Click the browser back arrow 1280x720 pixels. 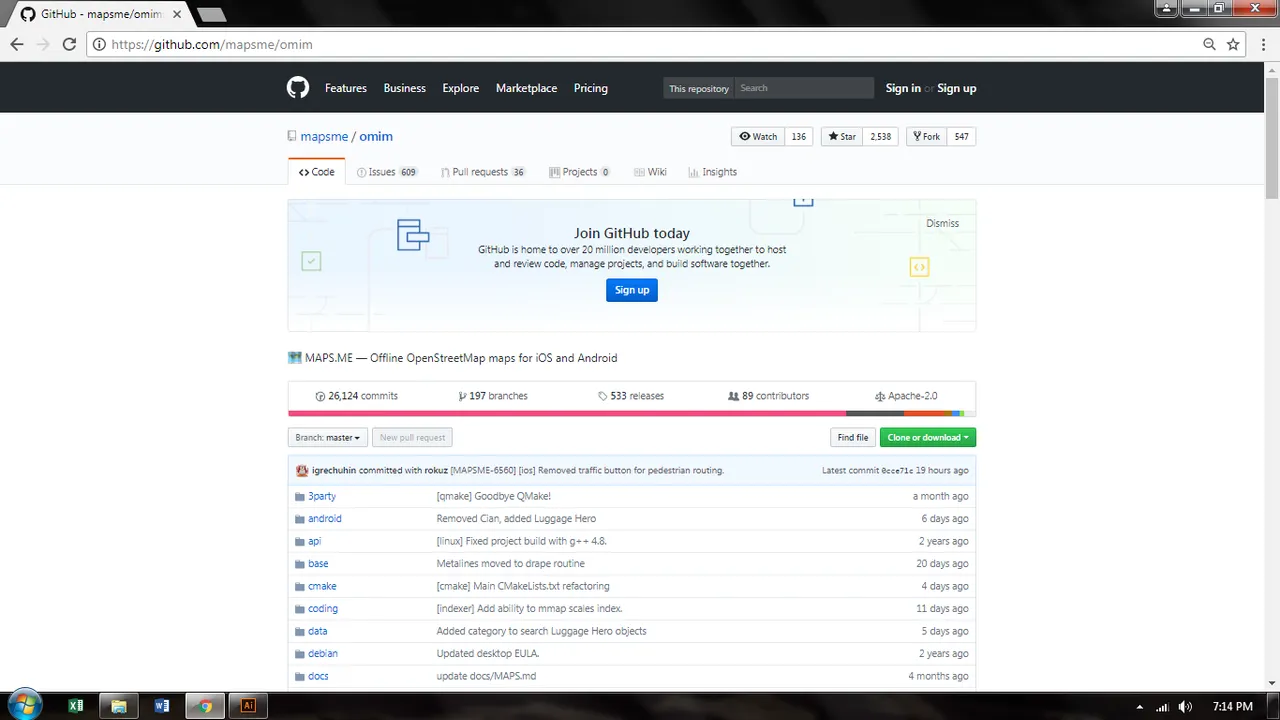17,44
